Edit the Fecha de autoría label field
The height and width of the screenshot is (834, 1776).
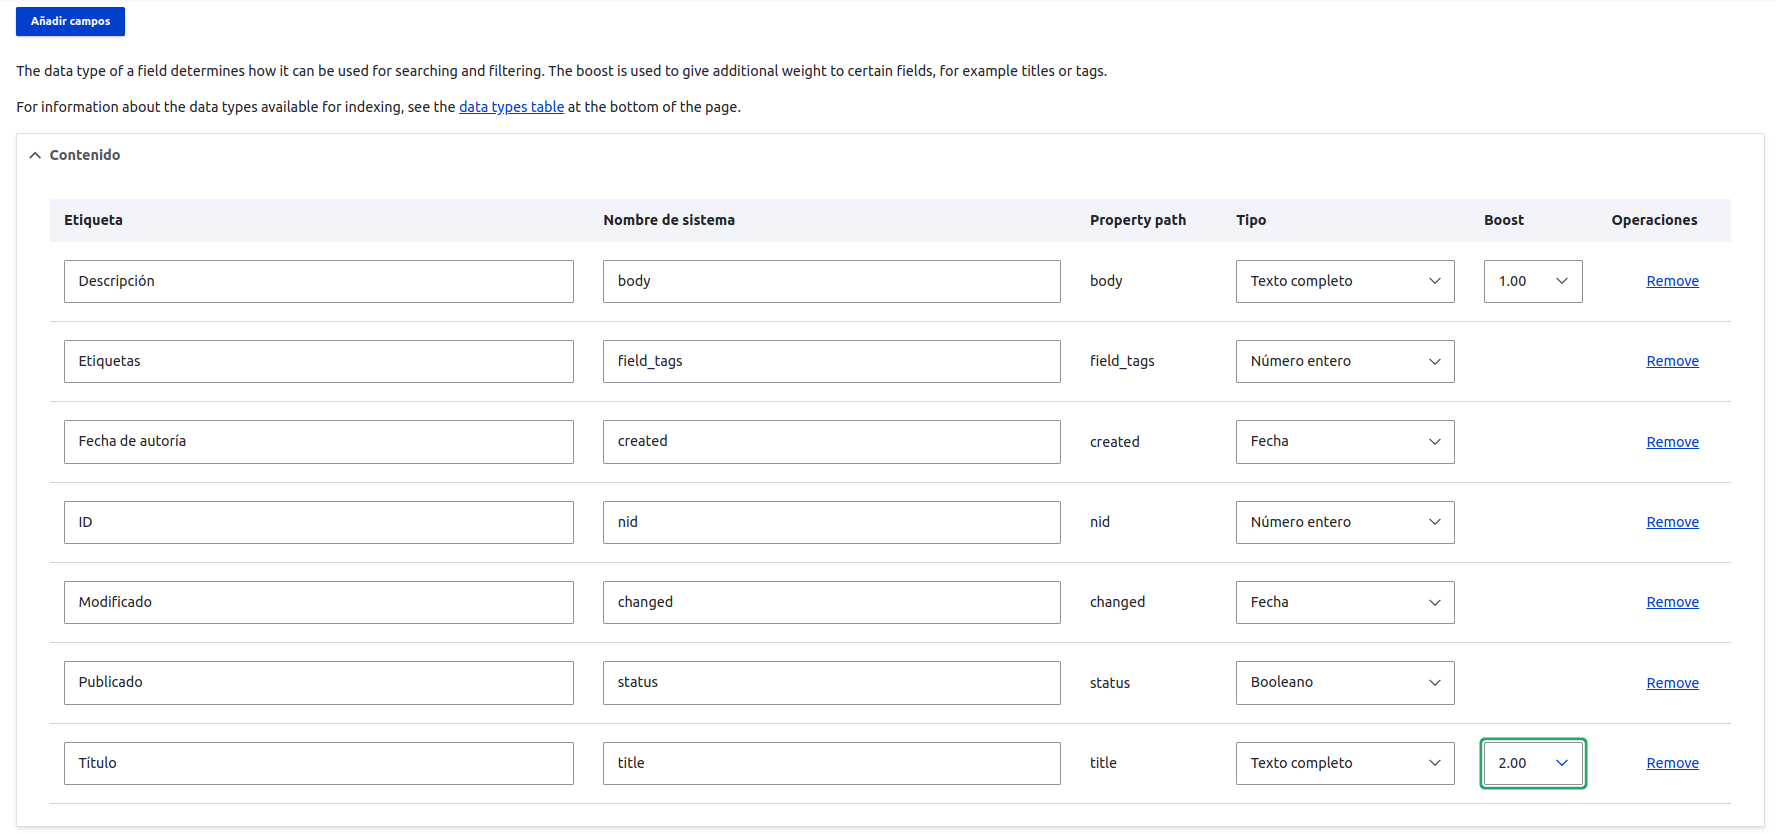click(319, 442)
